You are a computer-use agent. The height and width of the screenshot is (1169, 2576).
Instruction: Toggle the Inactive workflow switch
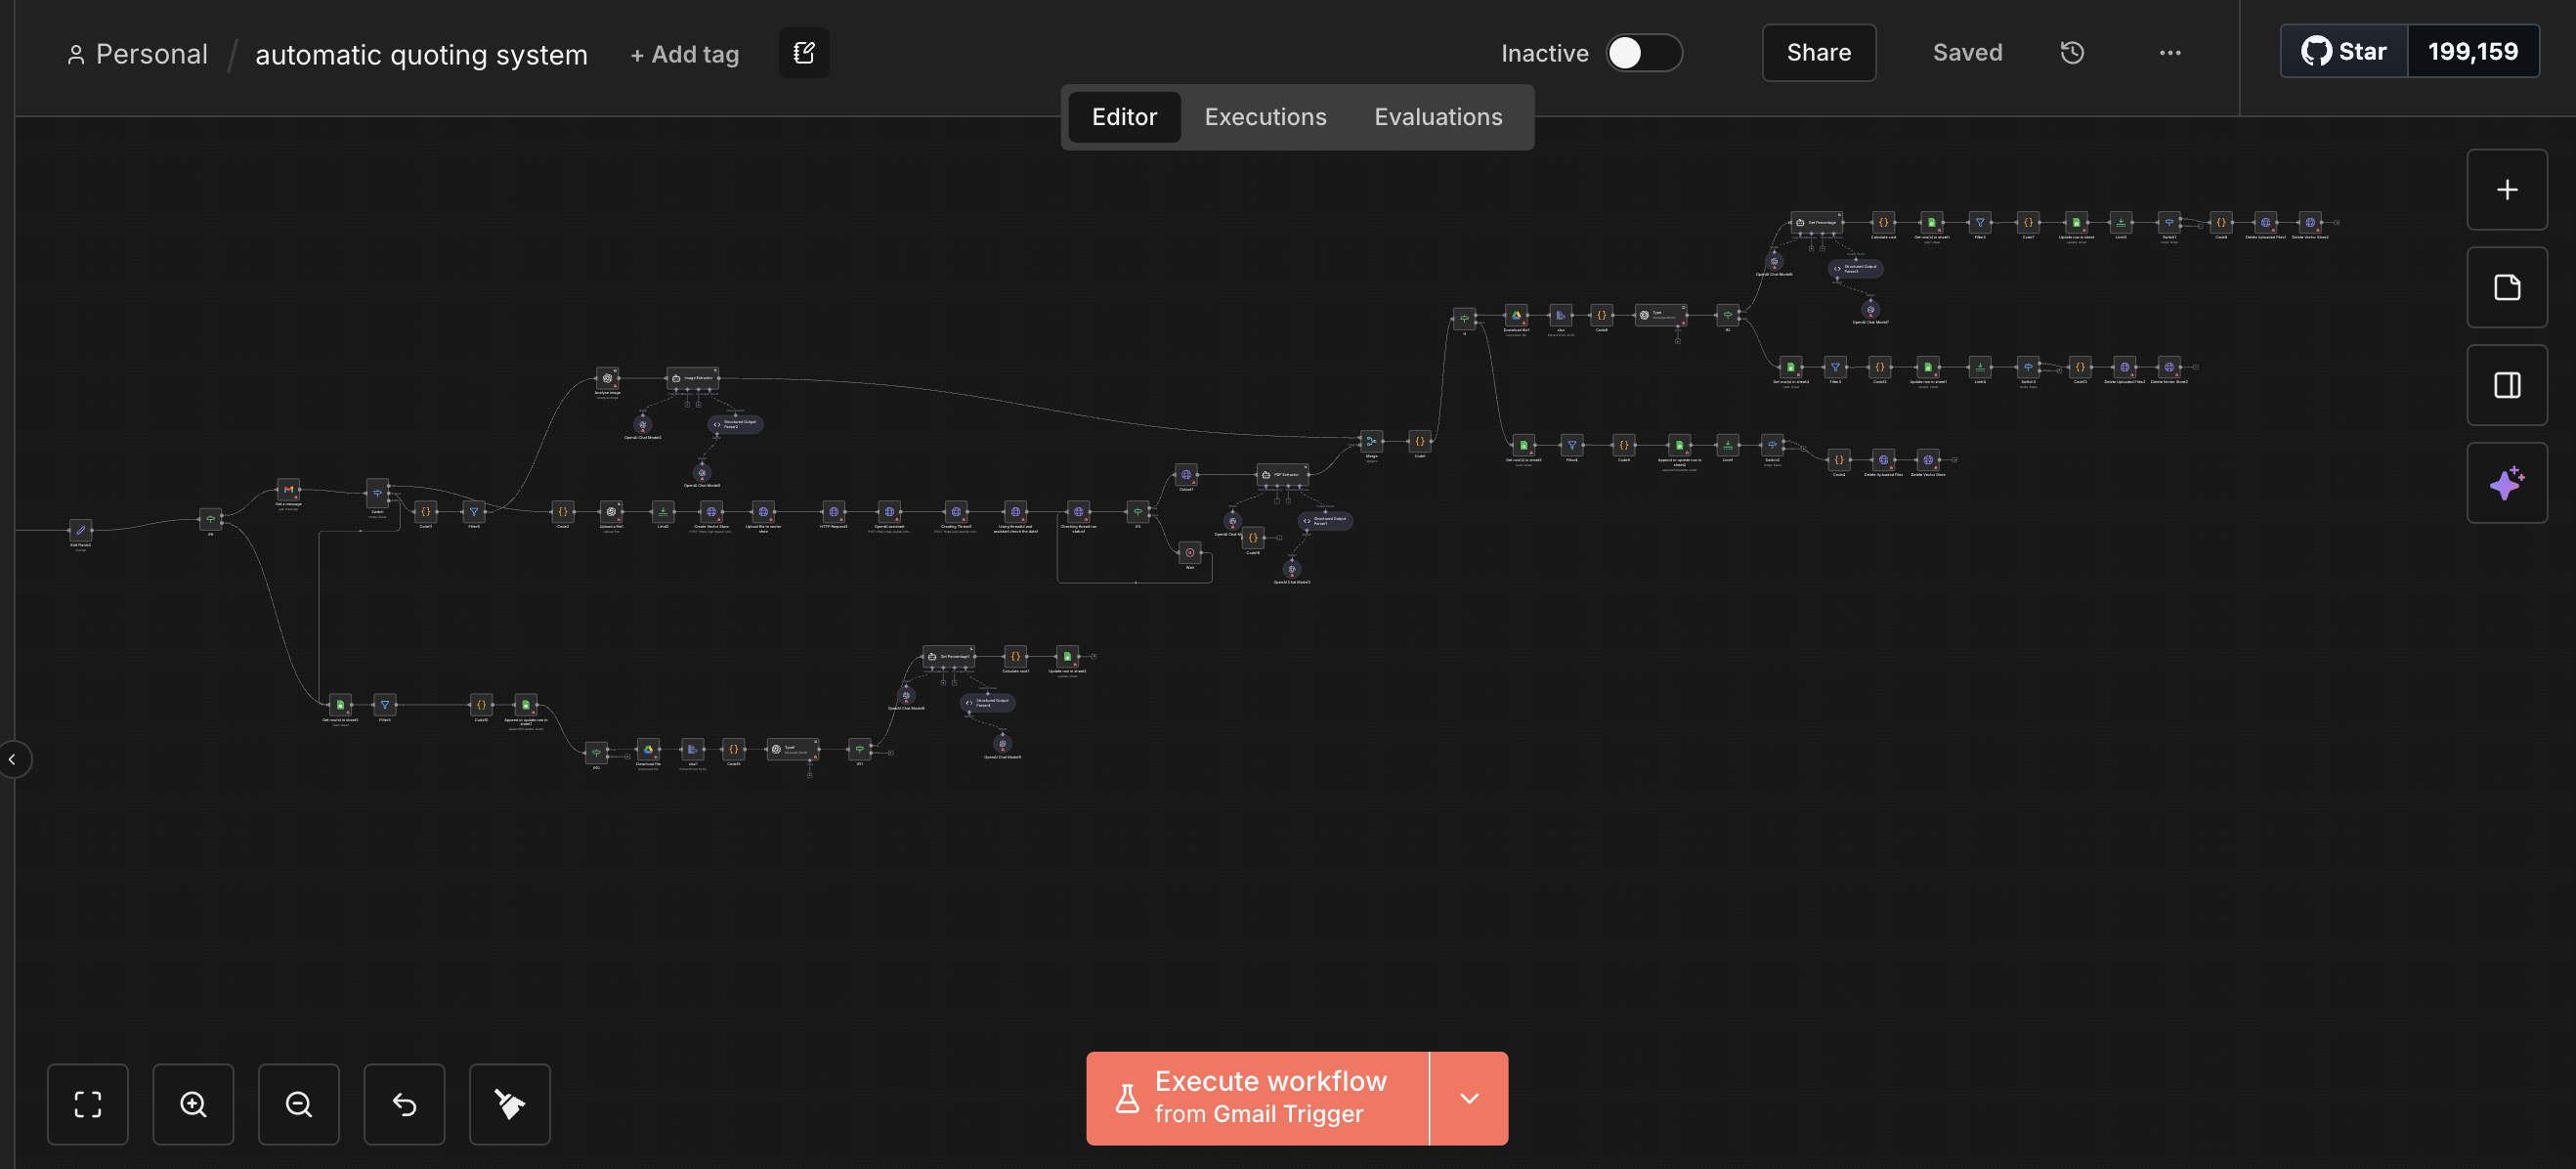click(x=1644, y=53)
